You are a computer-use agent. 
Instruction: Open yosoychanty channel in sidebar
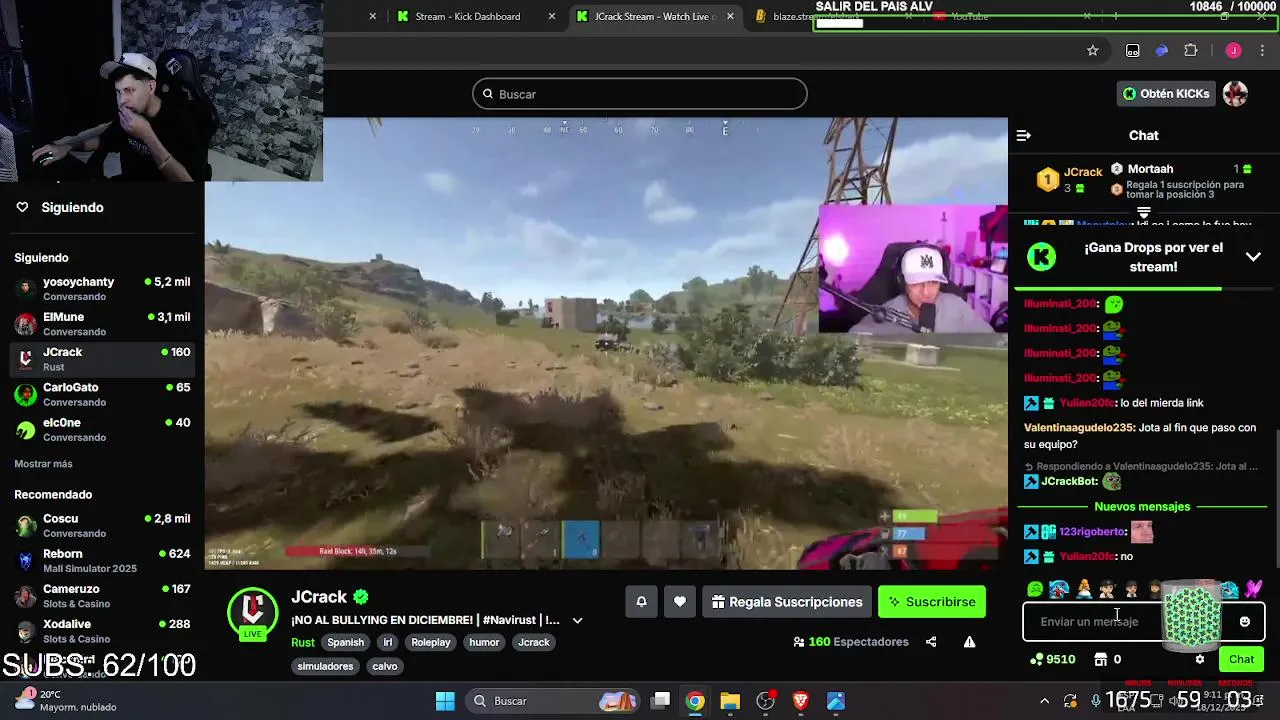coord(102,289)
